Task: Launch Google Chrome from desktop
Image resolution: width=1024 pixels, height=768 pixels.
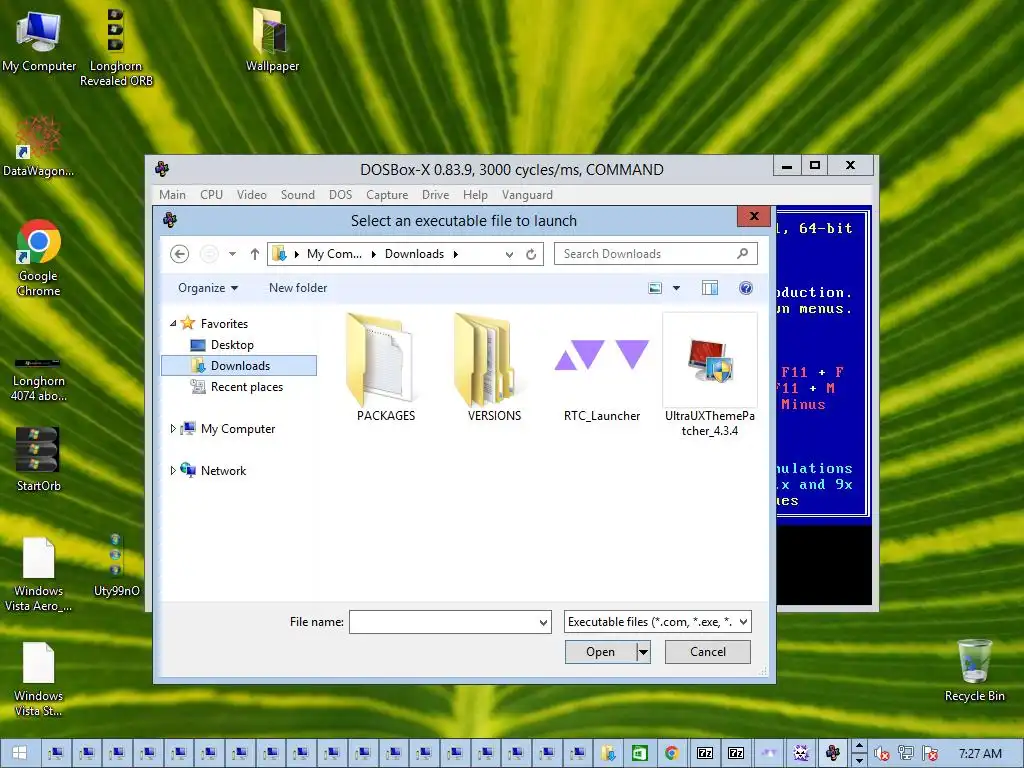Action: coord(39,259)
